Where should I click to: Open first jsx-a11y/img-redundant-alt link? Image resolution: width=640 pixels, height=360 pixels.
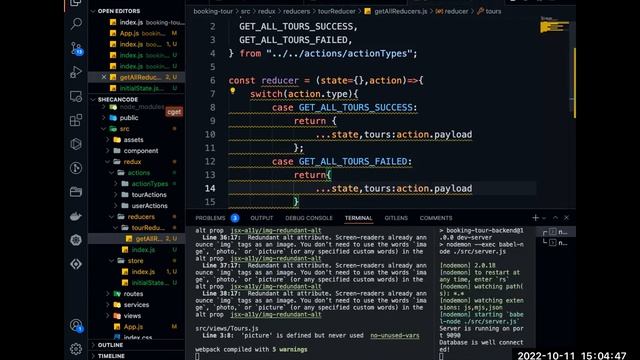[276, 230]
